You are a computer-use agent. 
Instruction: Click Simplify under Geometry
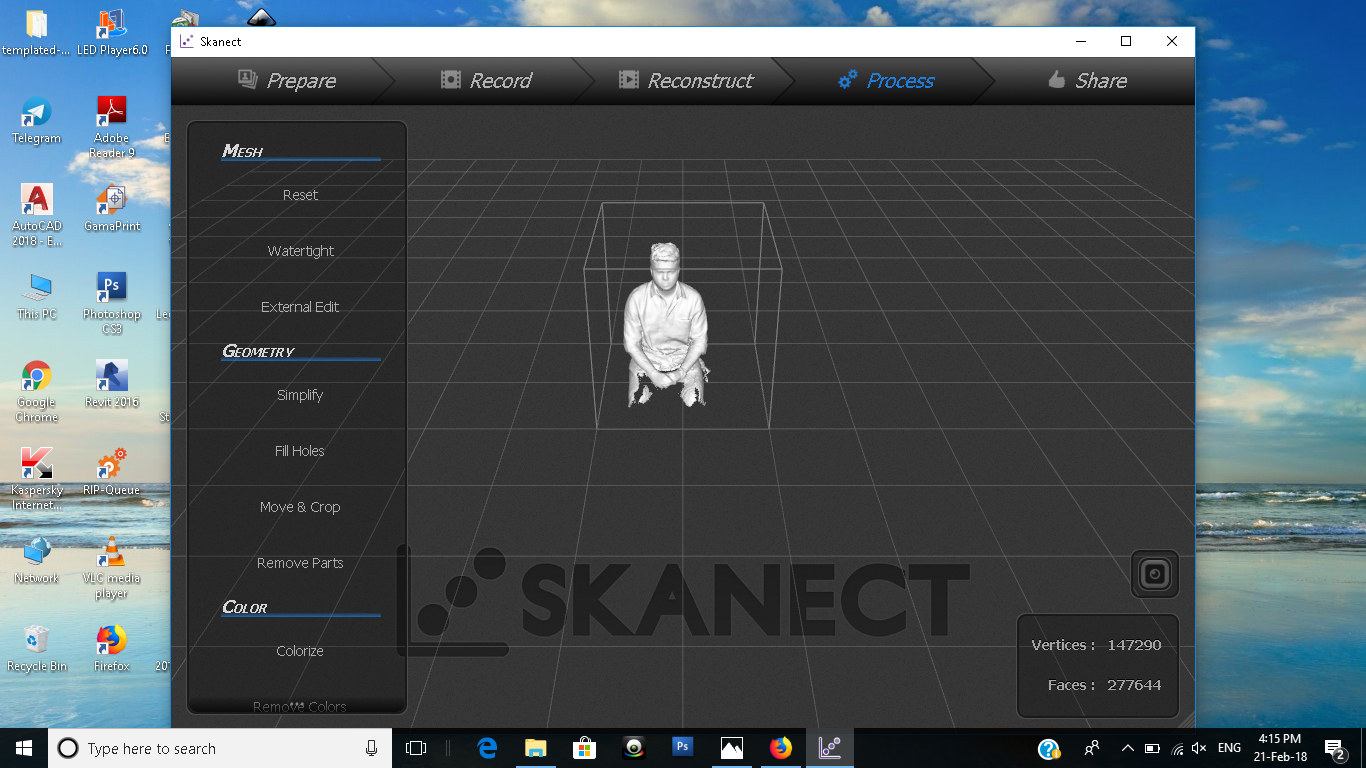[x=300, y=395]
